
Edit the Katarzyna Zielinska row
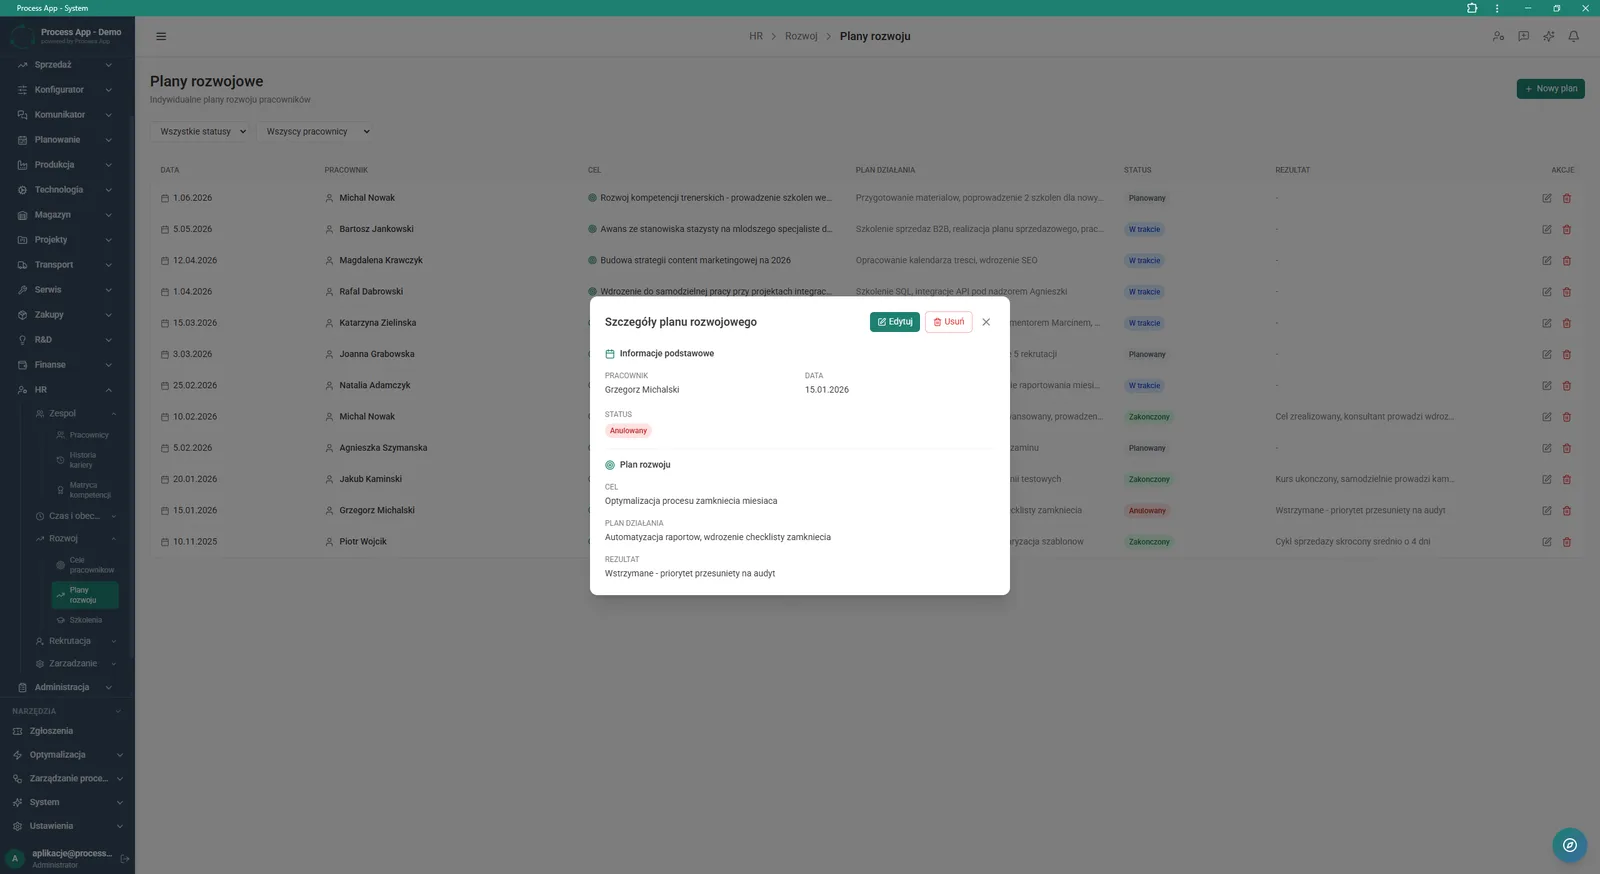(x=1547, y=323)
